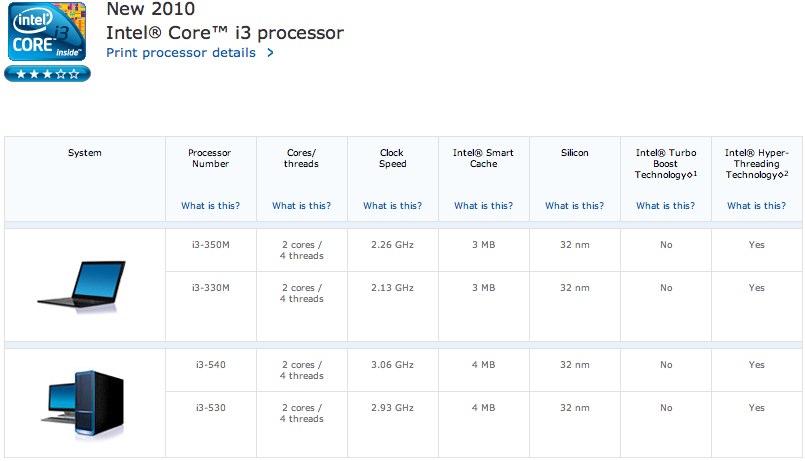The height and width of the screenshot is (461, 805).
Task: Click the Intel Core inside logo badge
Action: [x=46, y=32]
